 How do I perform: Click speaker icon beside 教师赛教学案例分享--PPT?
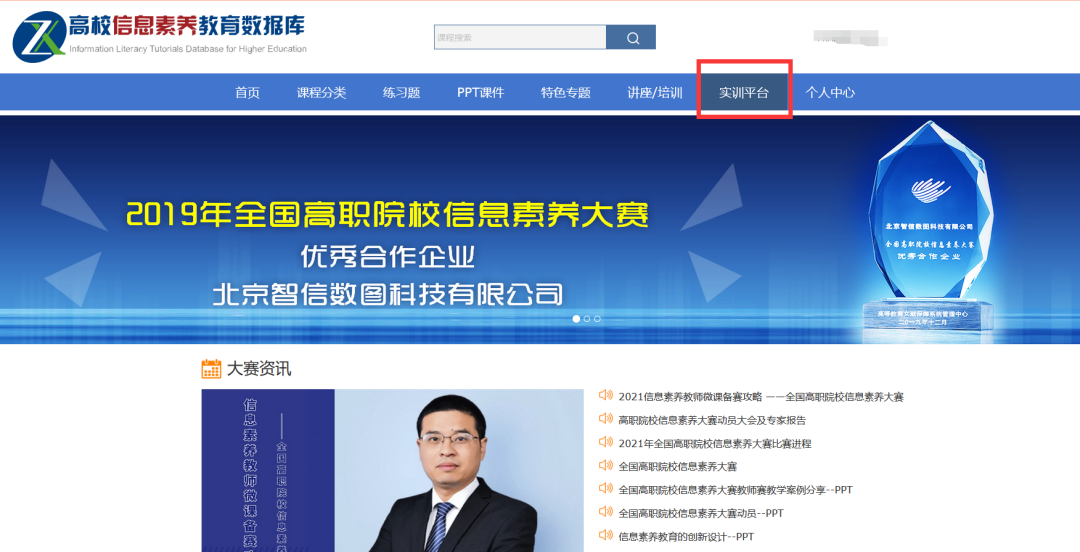(606, 488)
